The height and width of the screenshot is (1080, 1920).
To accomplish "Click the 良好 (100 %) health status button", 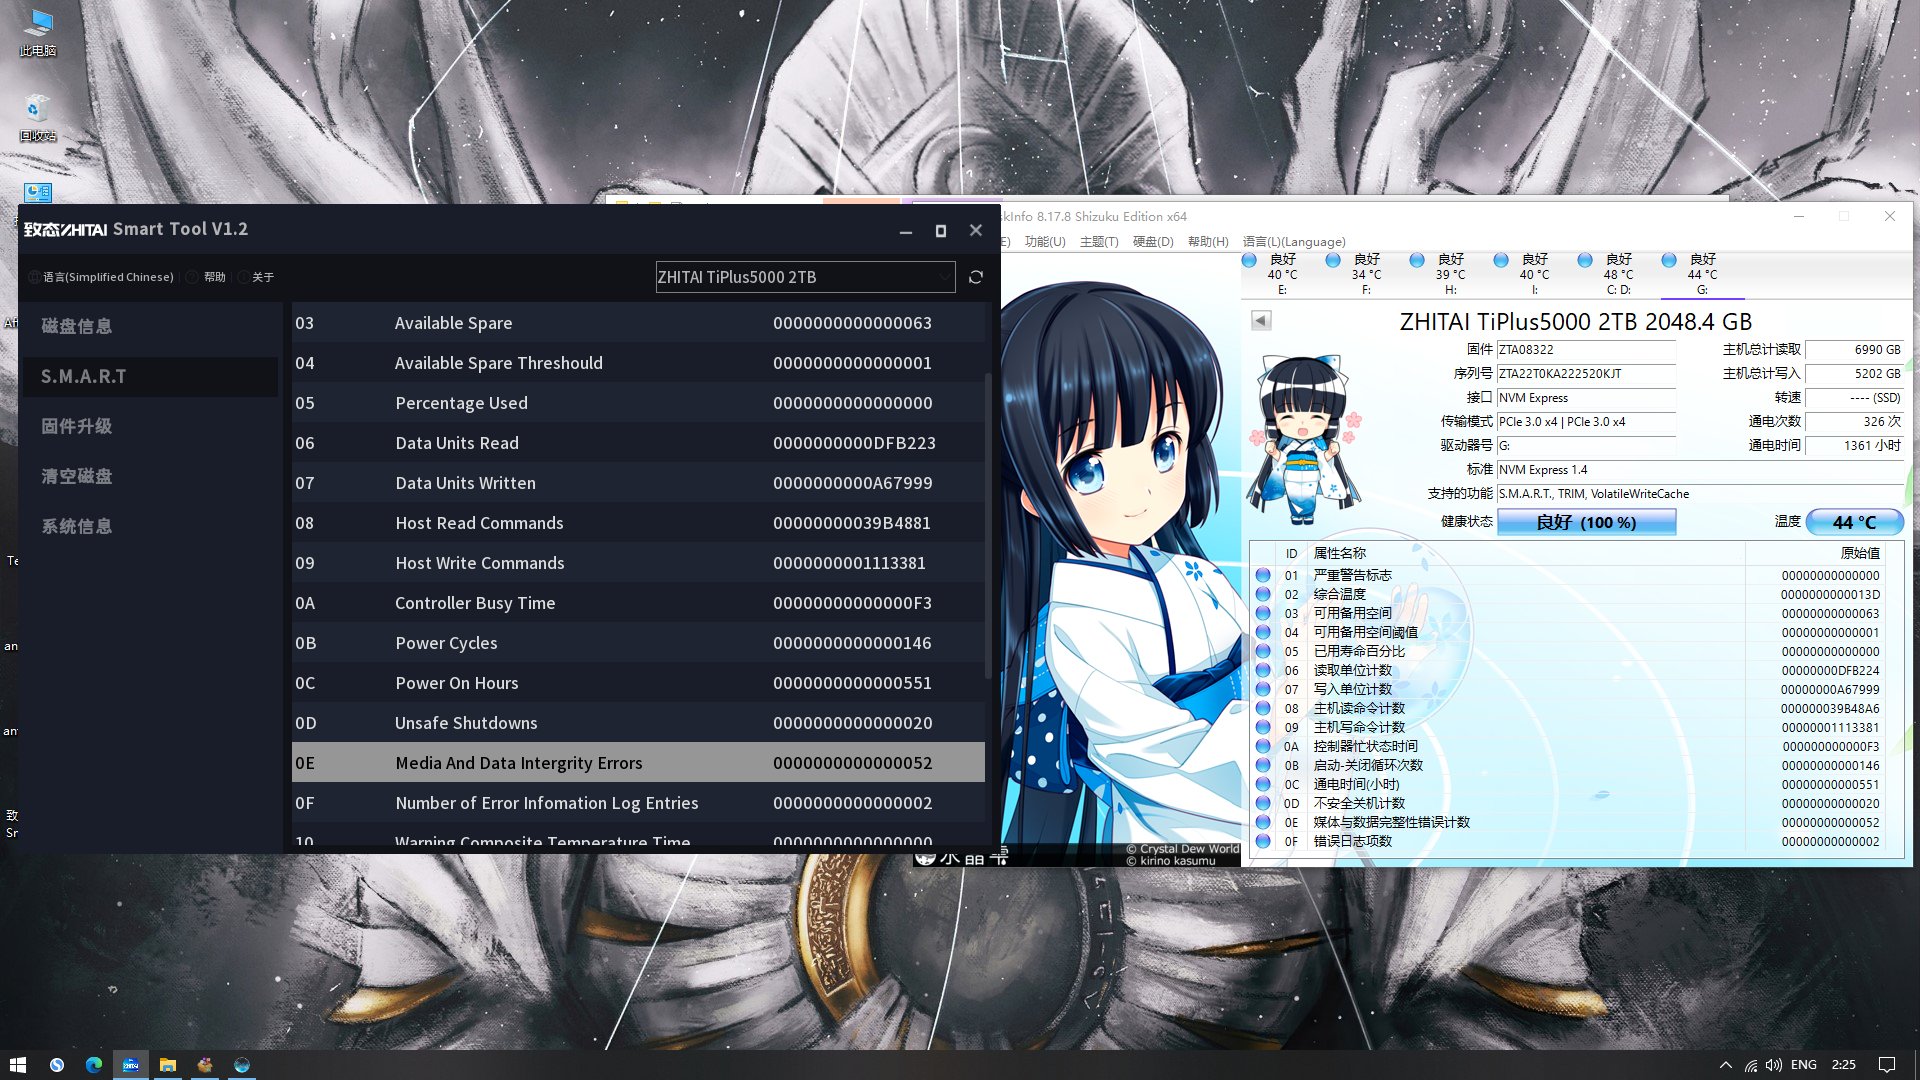I will point(1586,522).
